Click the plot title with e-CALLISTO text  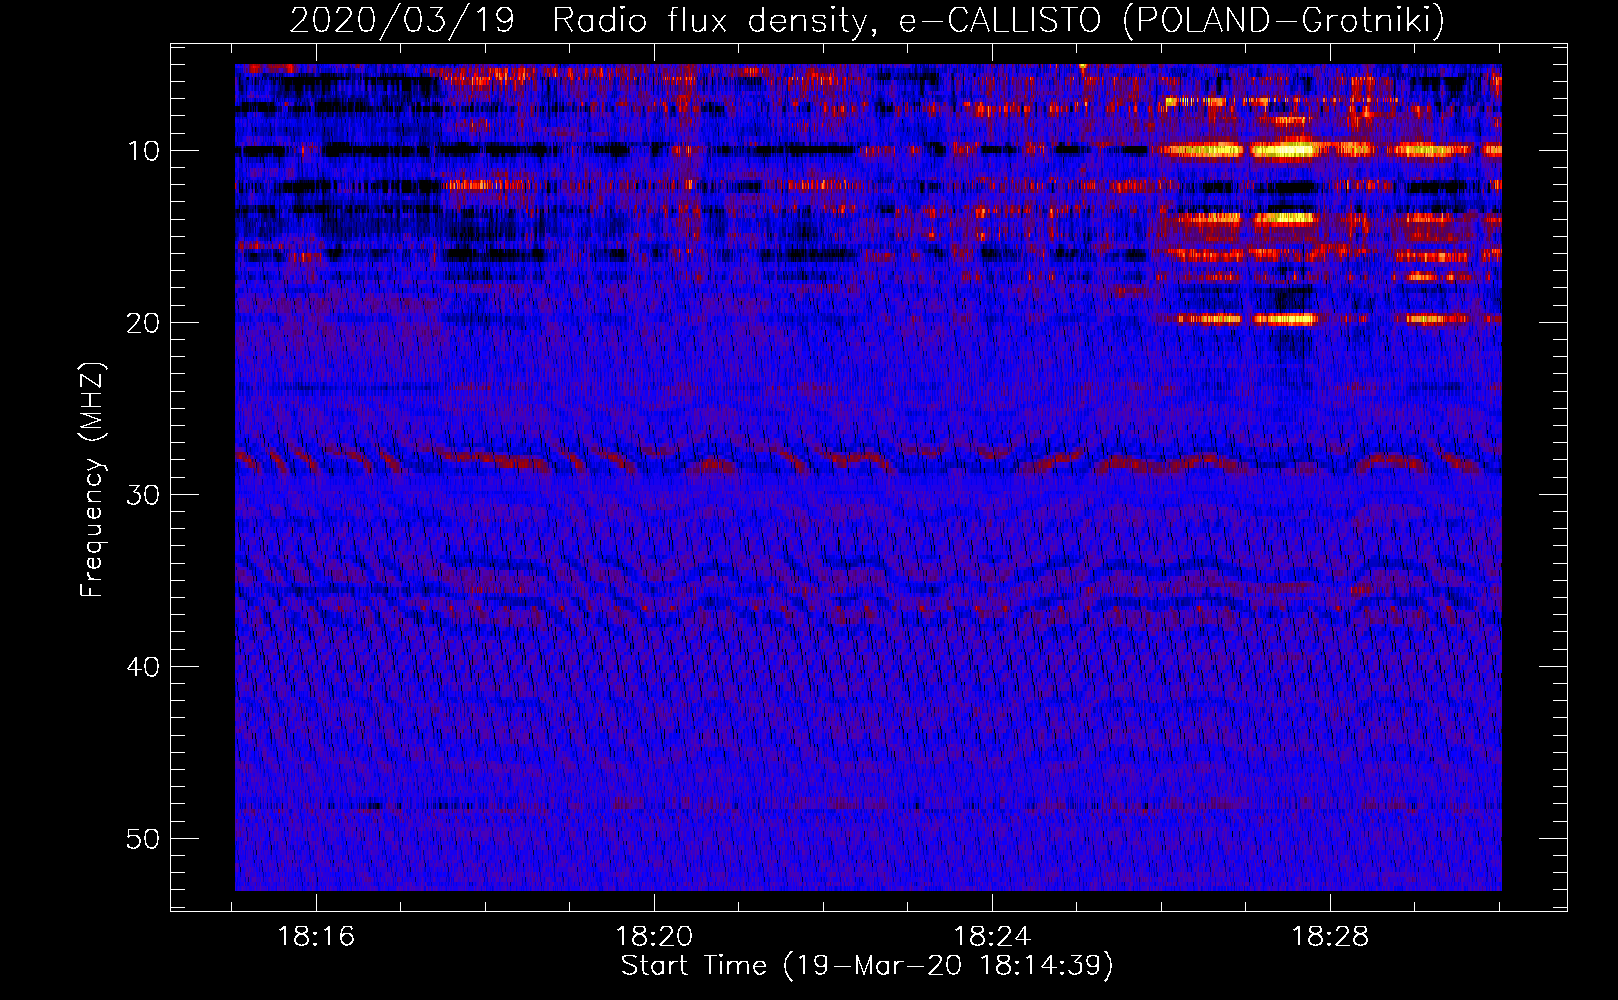click(867, 20)
